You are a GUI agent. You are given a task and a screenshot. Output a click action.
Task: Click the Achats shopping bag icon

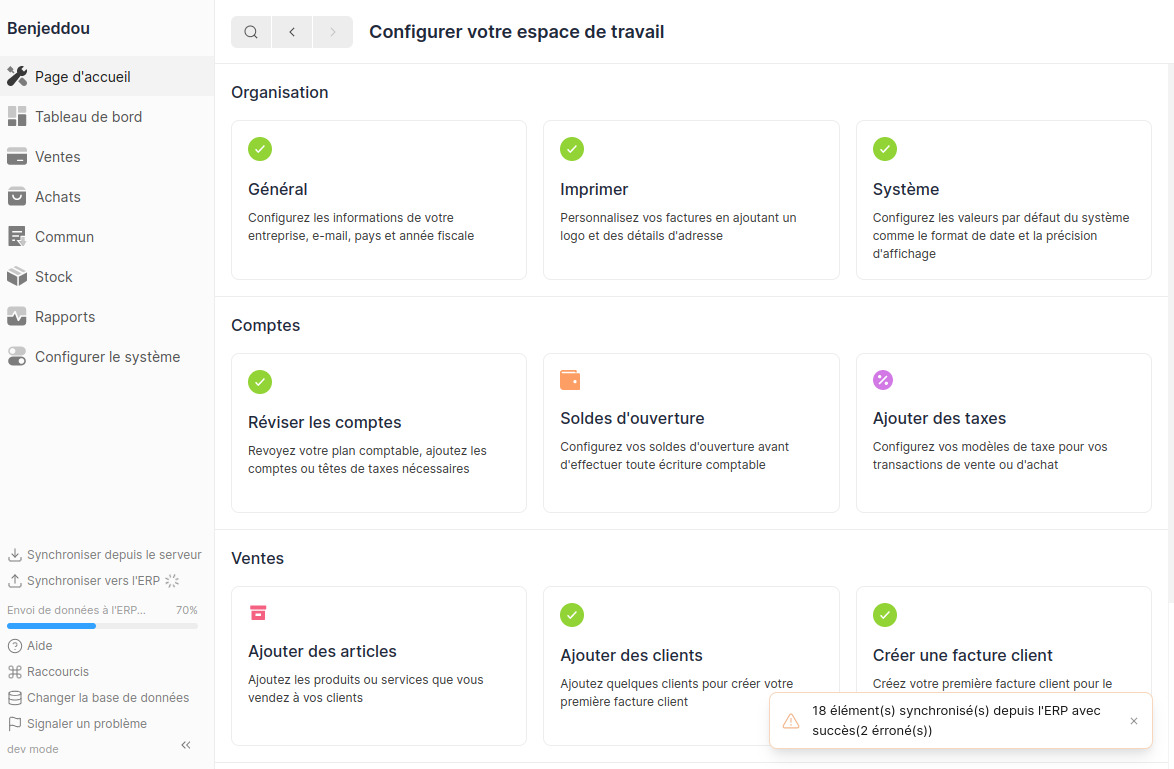(x=17, y=197)
